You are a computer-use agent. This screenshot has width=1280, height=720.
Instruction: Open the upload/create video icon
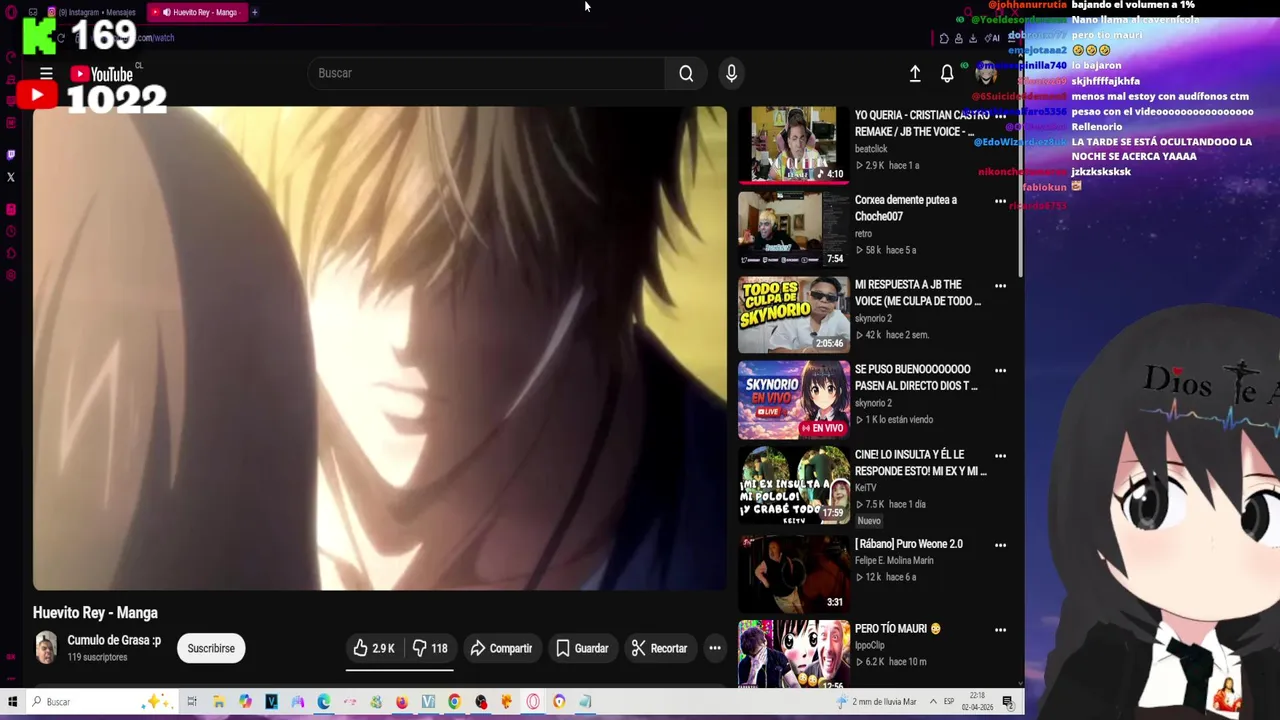pos(914,73)
